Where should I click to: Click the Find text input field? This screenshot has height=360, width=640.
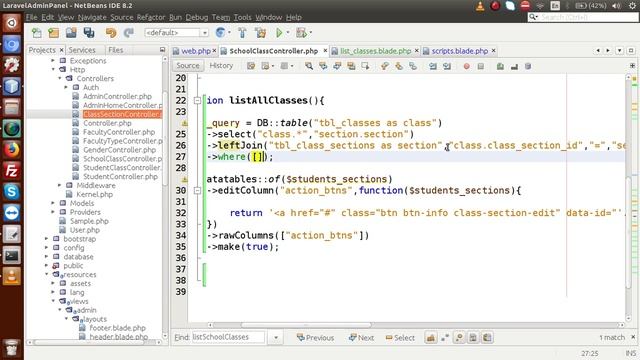228,338
